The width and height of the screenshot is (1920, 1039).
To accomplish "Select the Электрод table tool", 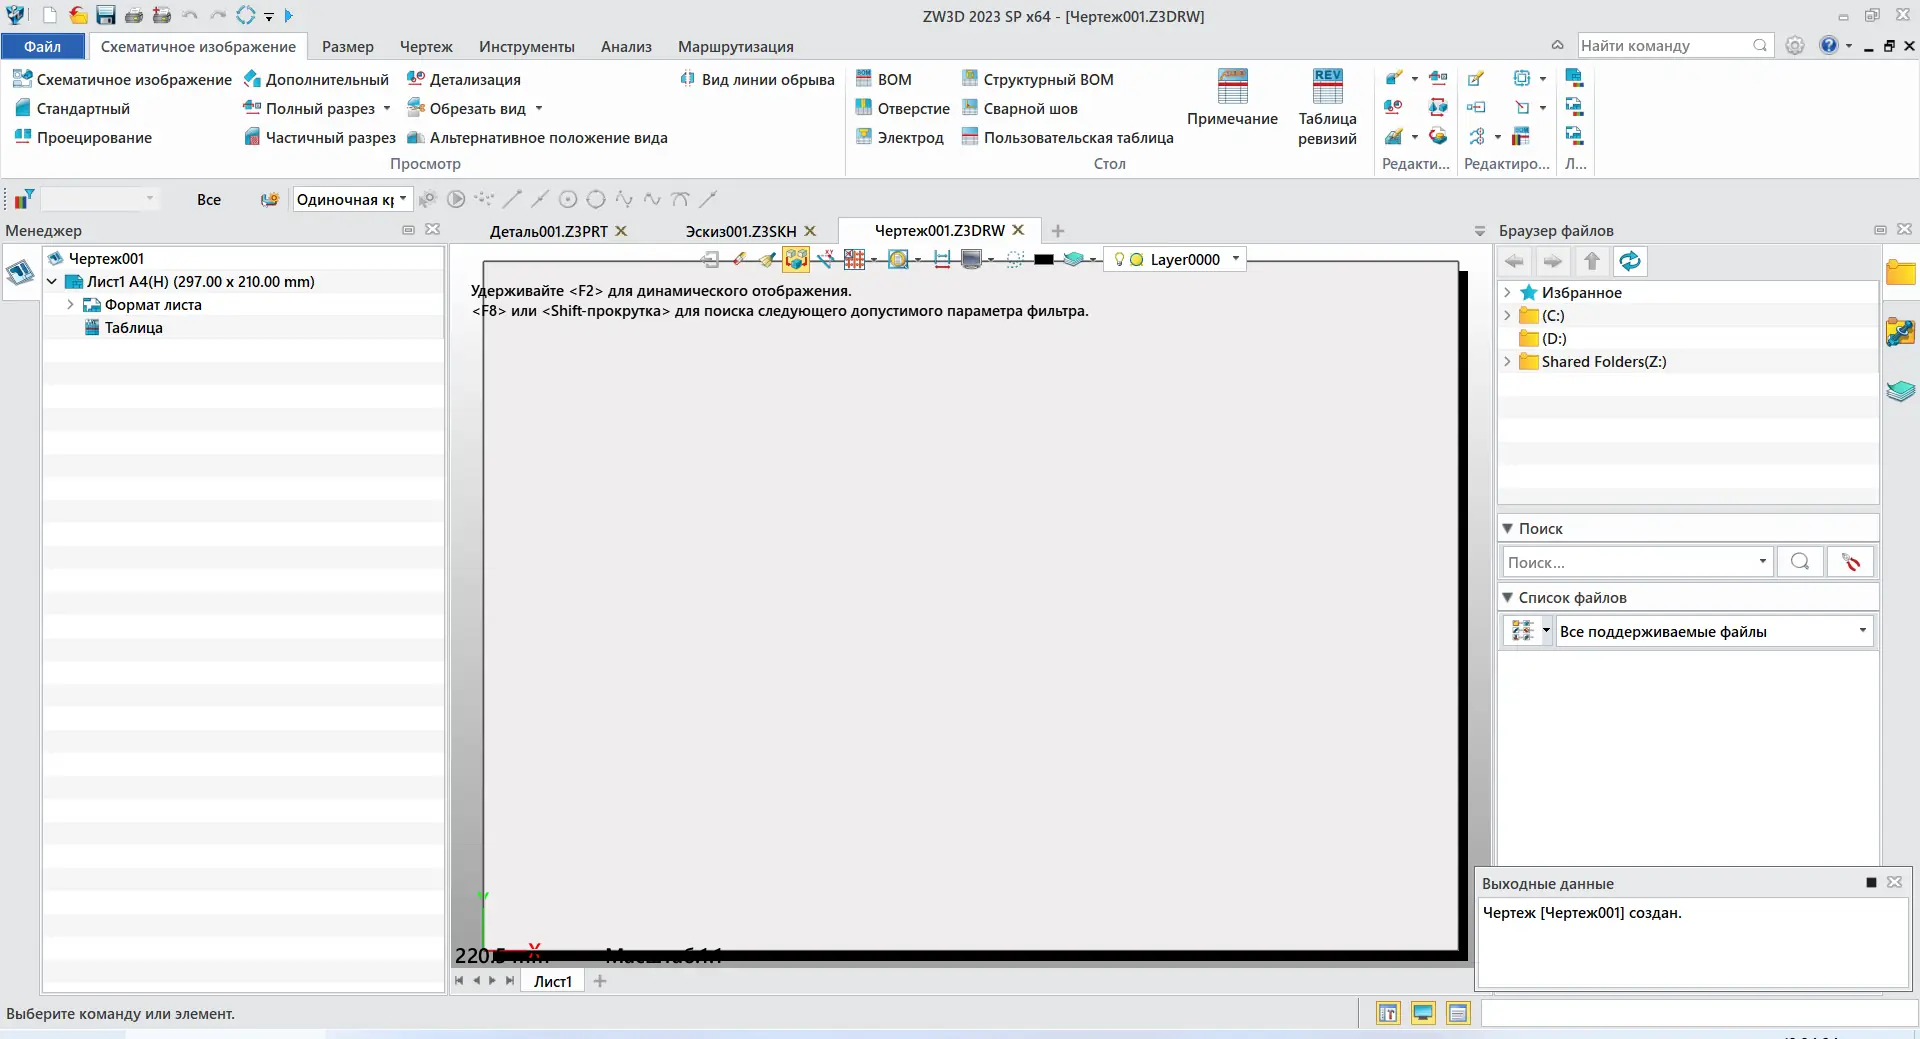I will 900,137.
